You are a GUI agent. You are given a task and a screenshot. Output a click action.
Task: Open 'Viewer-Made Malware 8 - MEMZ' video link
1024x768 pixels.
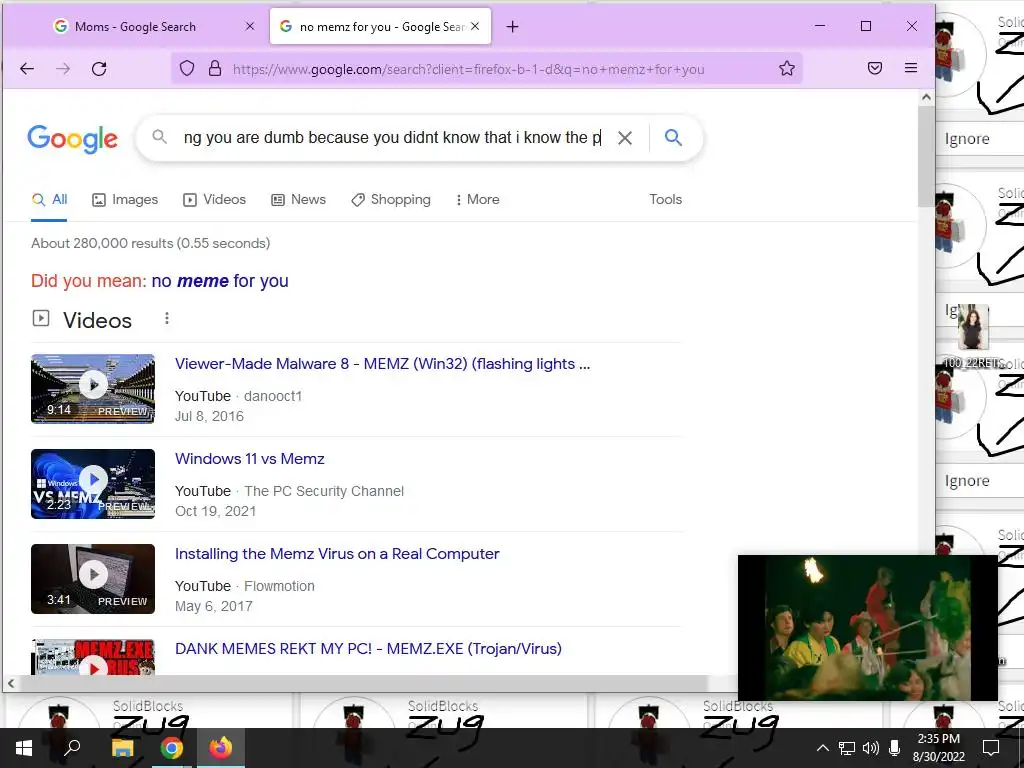[x=382, y=364]
